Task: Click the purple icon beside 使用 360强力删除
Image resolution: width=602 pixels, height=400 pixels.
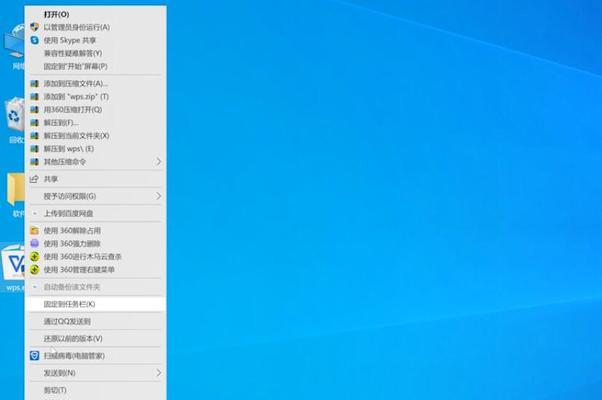Action: [x=35, y=243]
